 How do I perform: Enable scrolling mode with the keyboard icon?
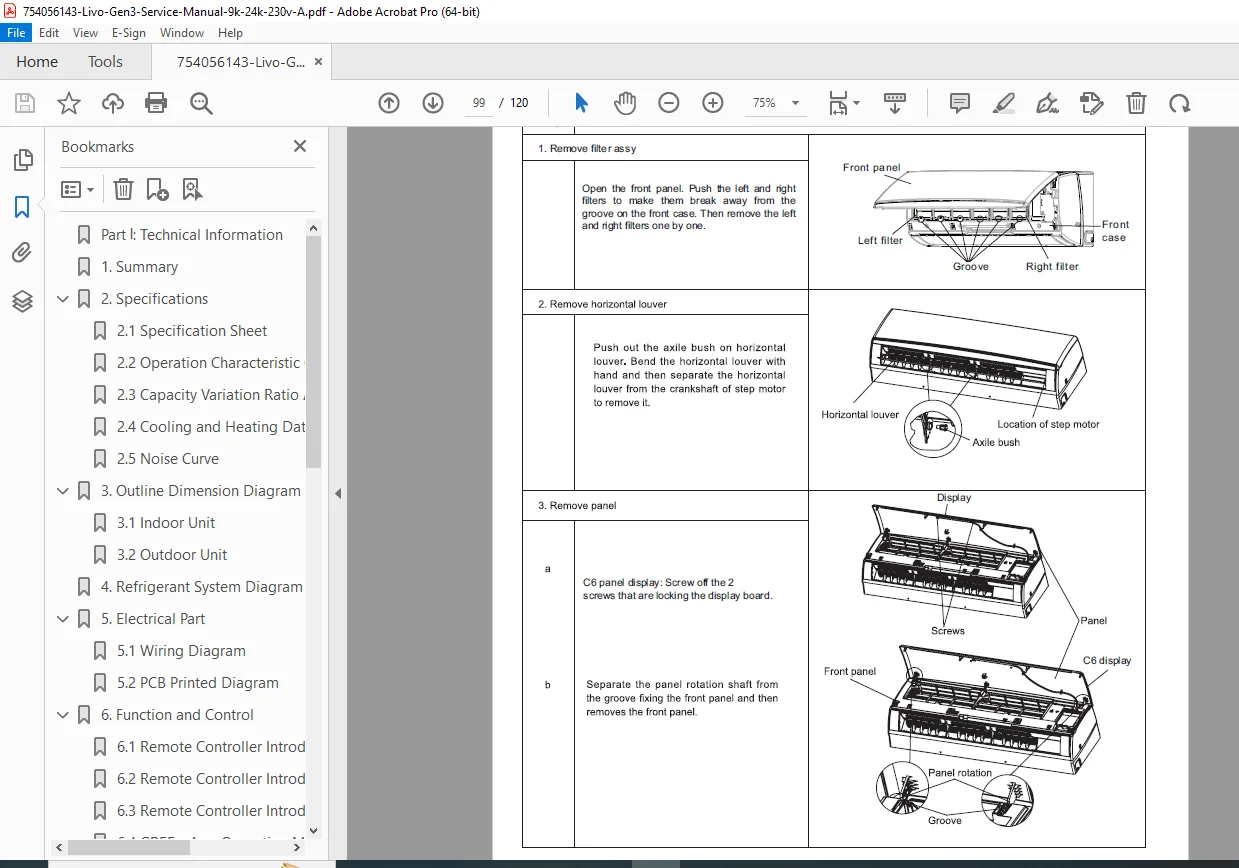895,103
